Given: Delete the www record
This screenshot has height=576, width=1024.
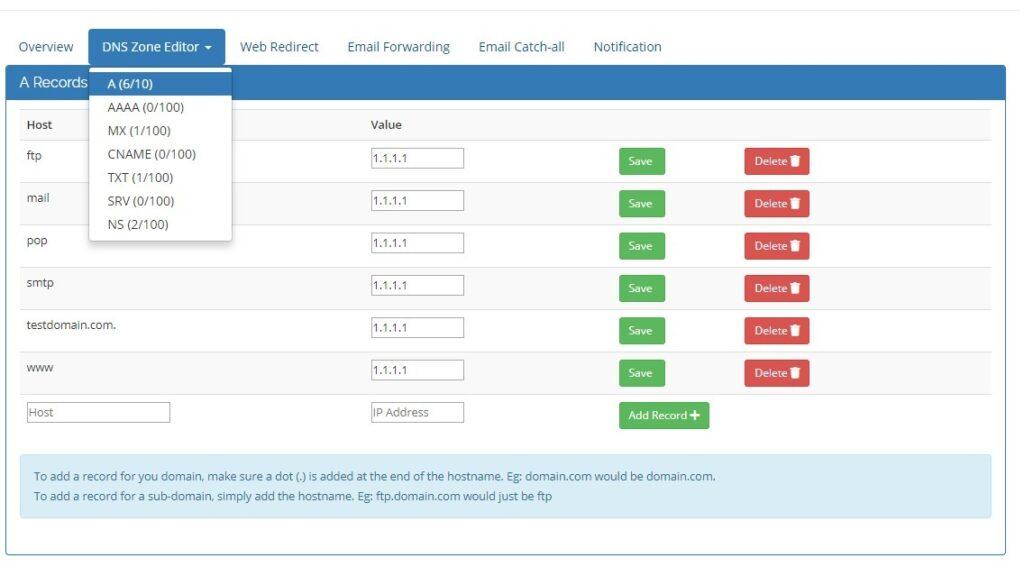Looking at the screenshot, I should (776, 373).
